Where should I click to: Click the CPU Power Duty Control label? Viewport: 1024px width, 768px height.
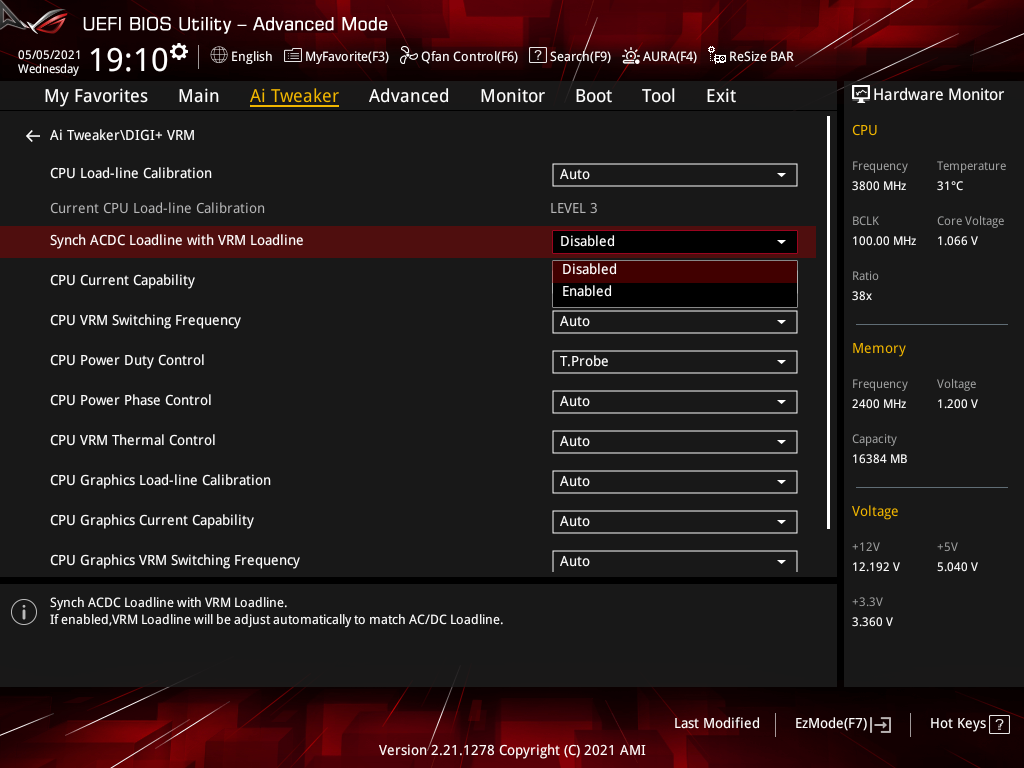pyautogui.click(x=127, y=360)
